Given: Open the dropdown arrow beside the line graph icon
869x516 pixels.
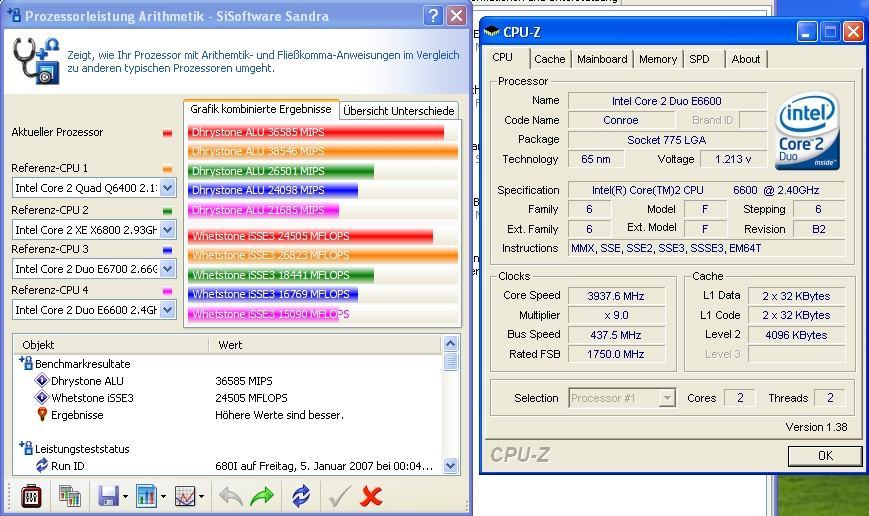Looking at the screenshot, I should pyautogui.click(x=201, y=497).
